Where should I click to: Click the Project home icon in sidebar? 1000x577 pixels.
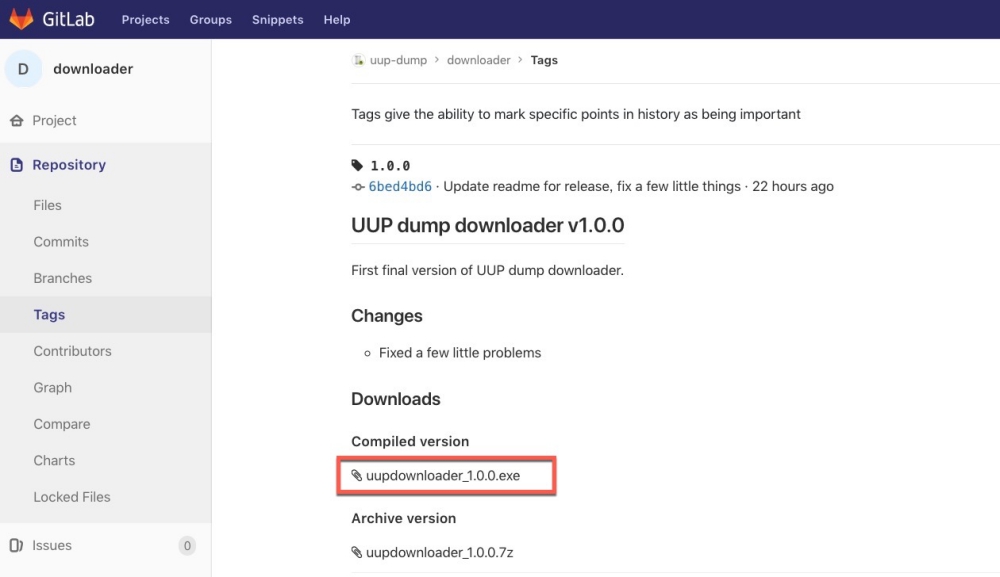tap(16, 121)
